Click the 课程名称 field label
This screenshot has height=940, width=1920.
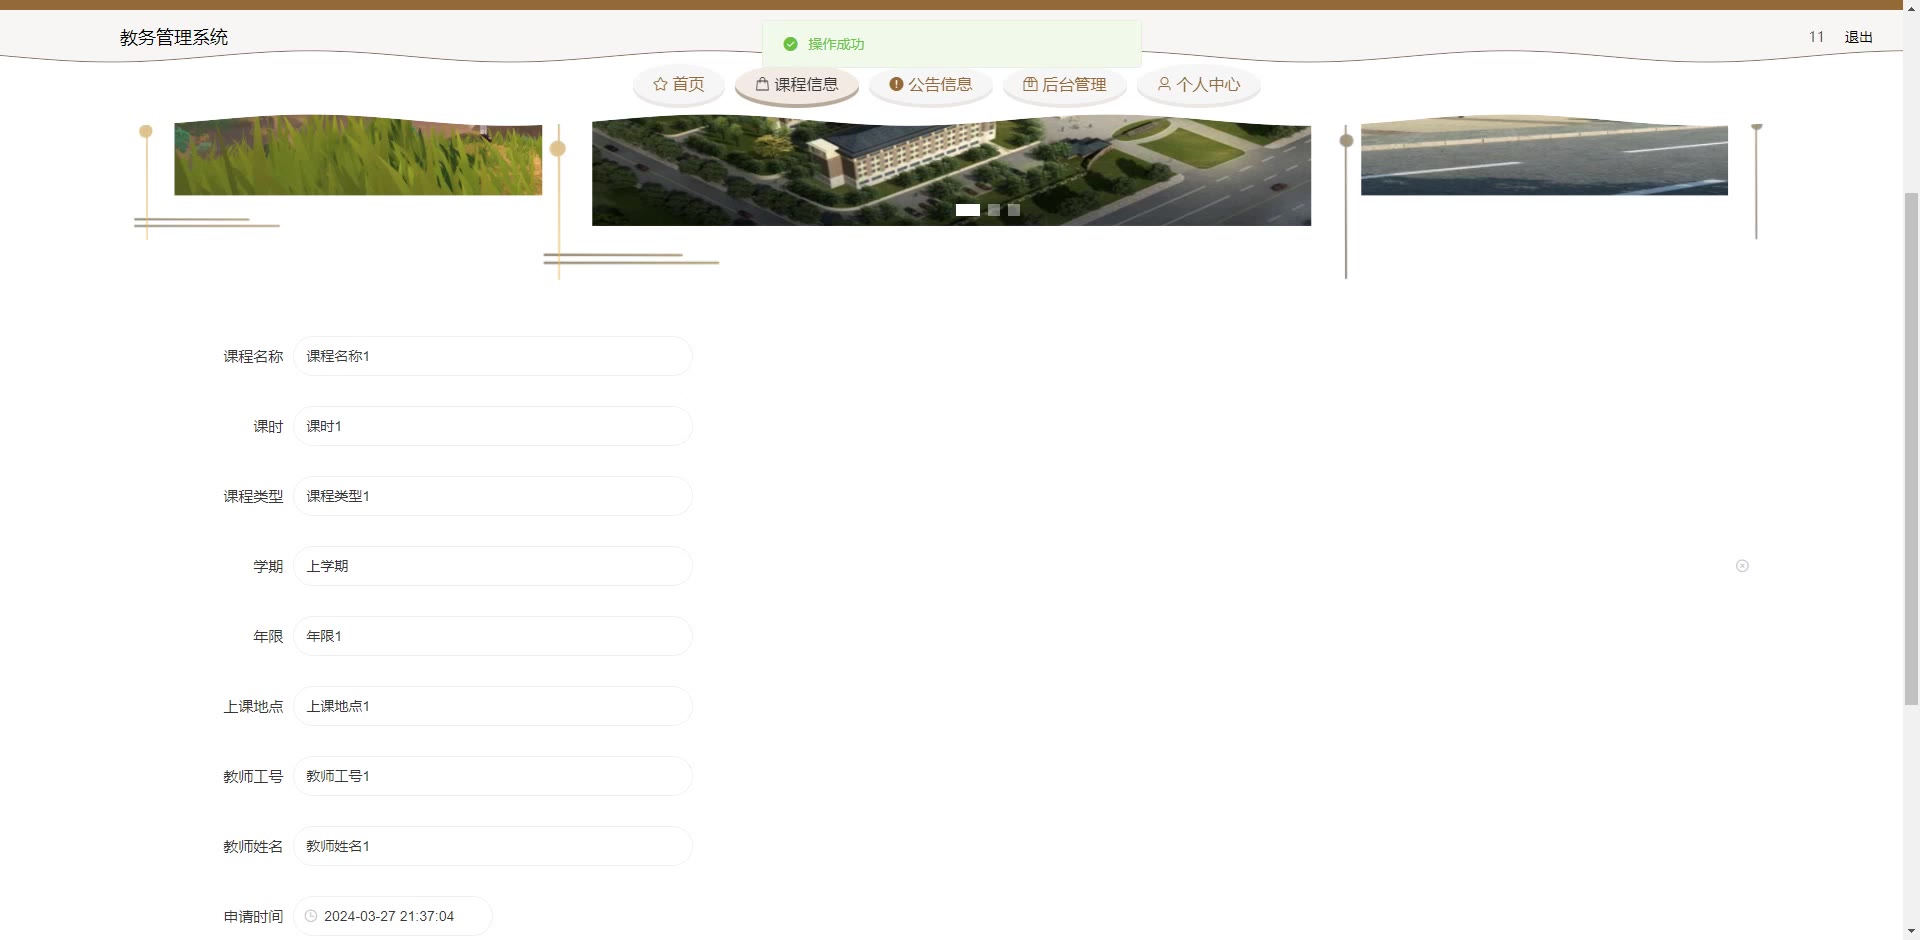click(x=253, y=356)
